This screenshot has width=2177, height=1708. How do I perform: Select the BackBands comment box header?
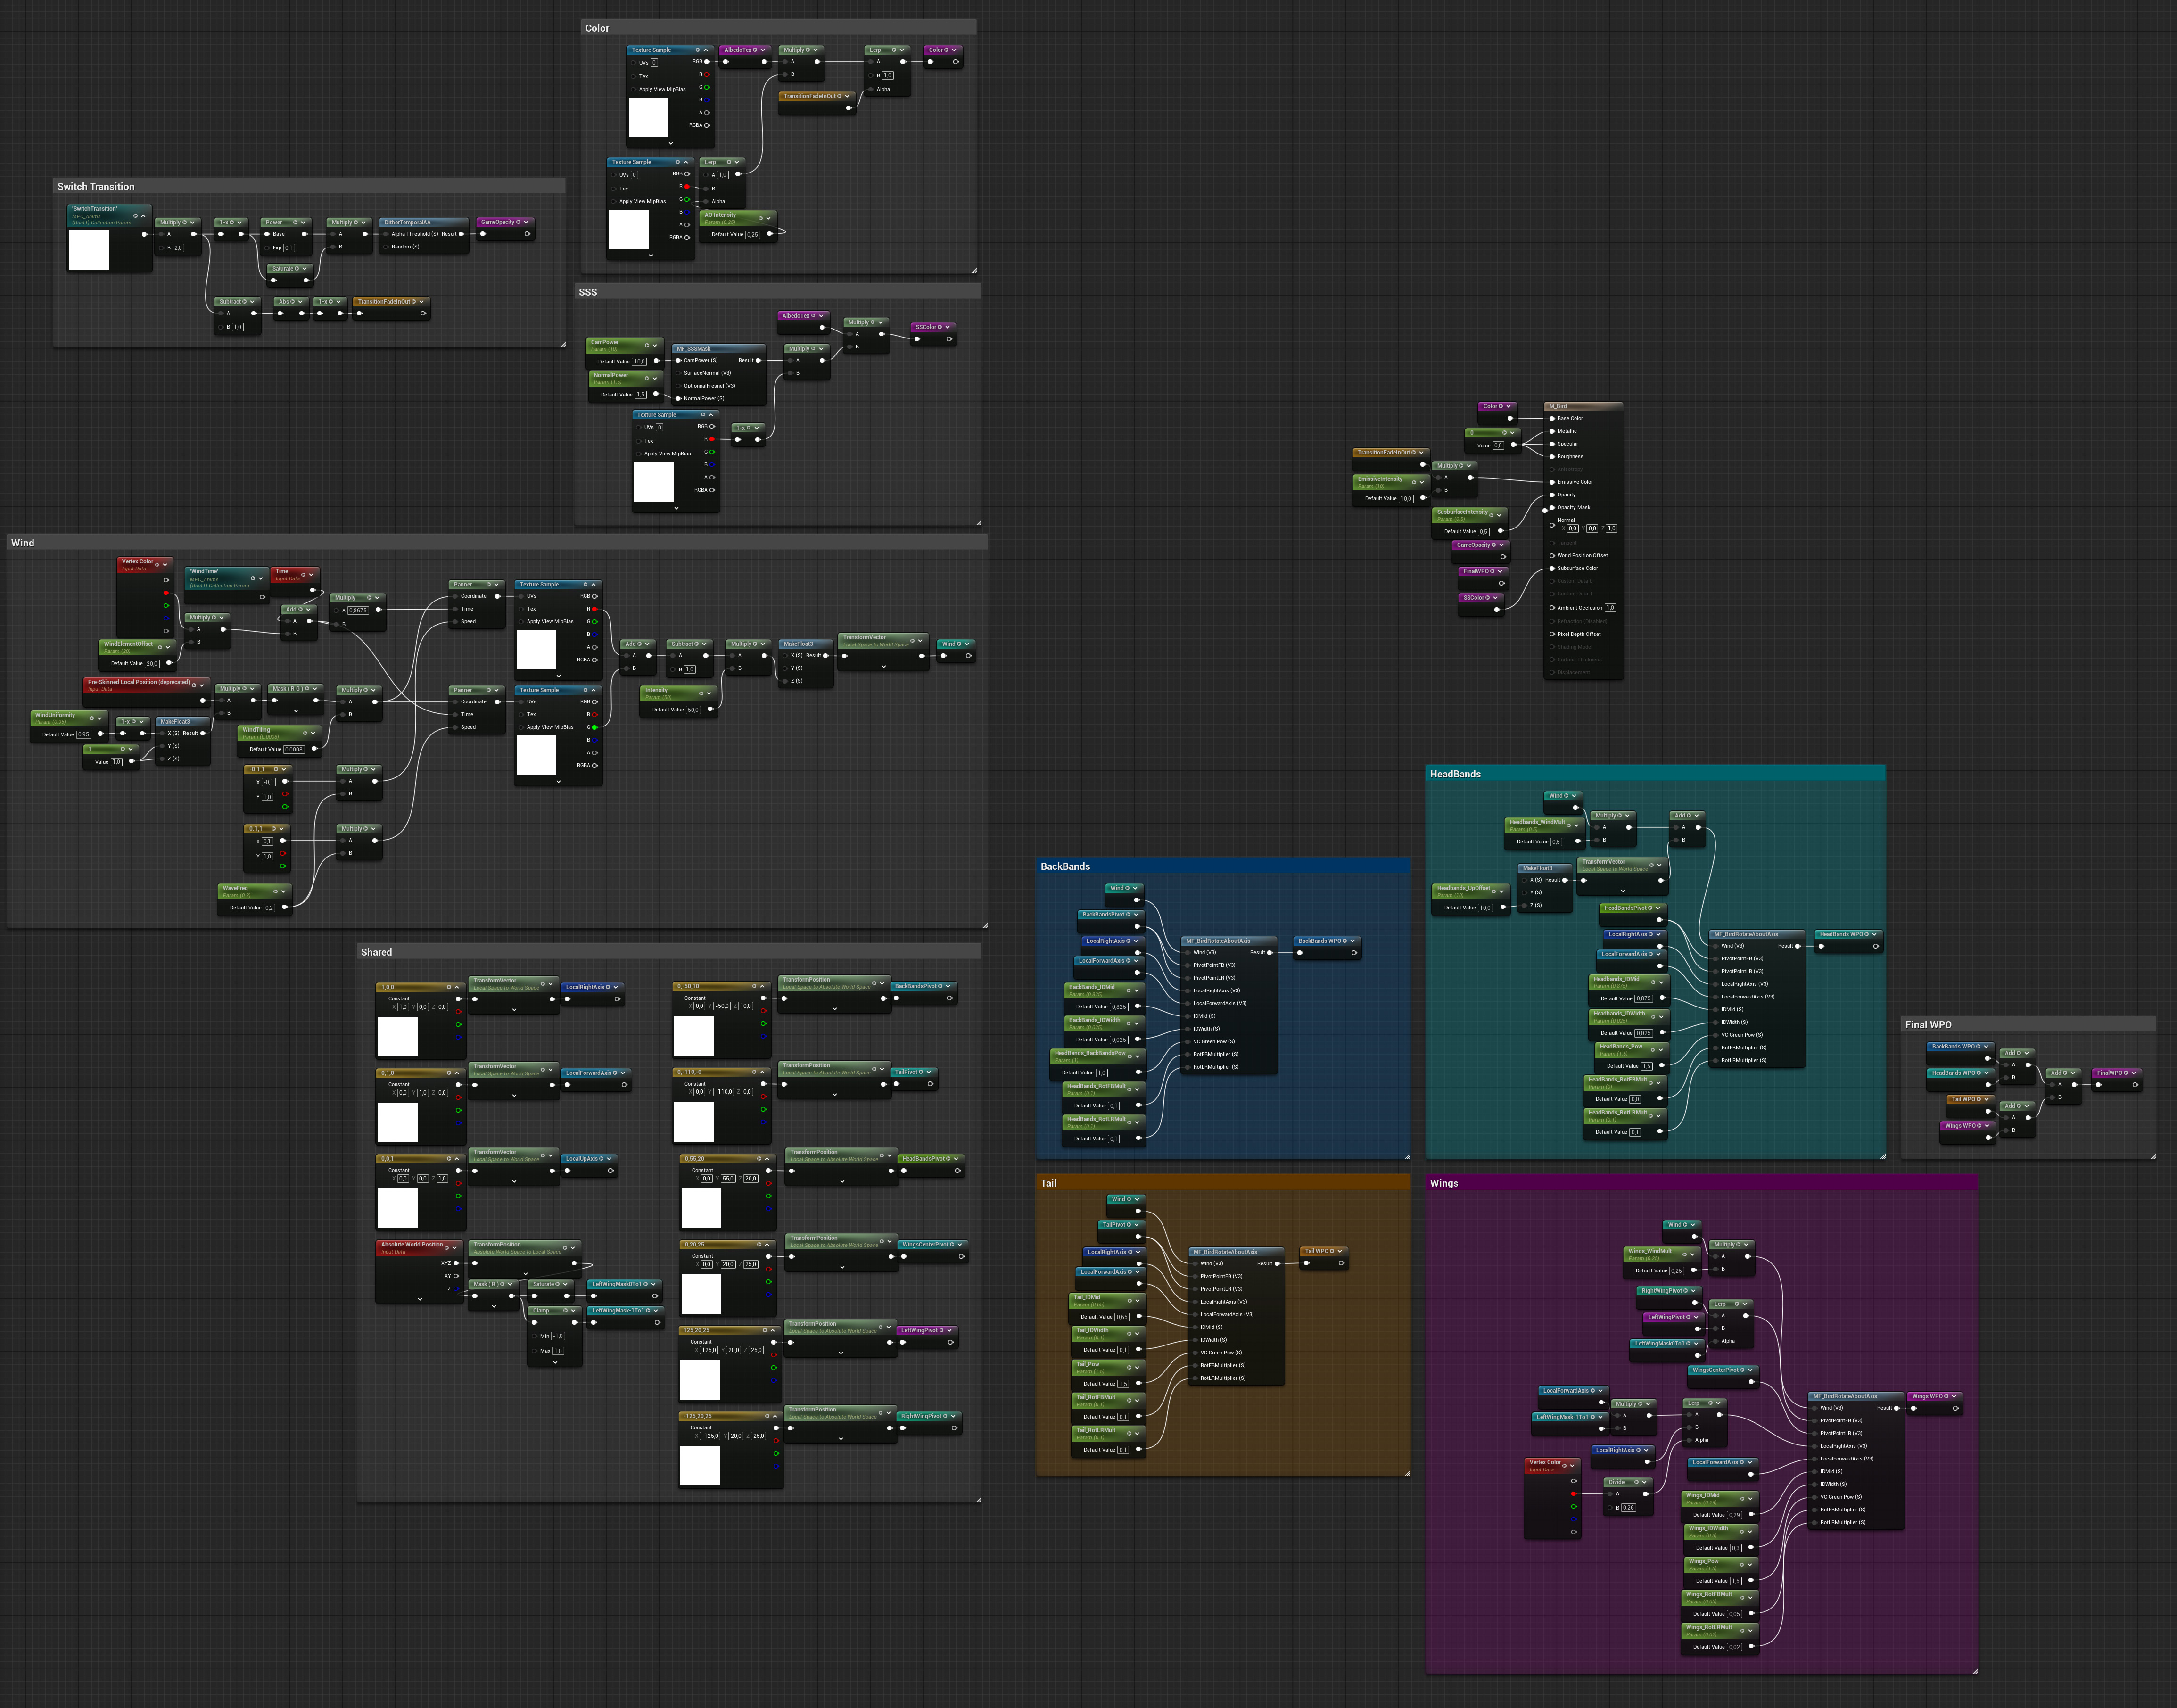[x=1223, y=866]
